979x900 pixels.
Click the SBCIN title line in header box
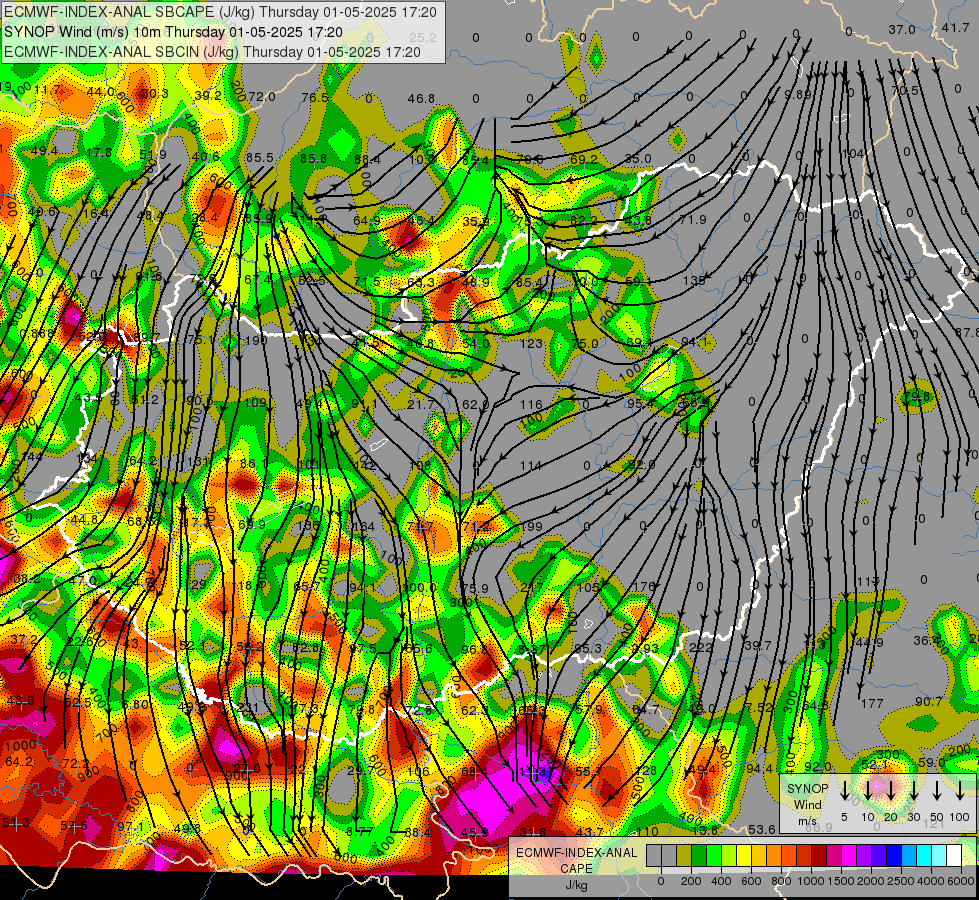(212, 52)
